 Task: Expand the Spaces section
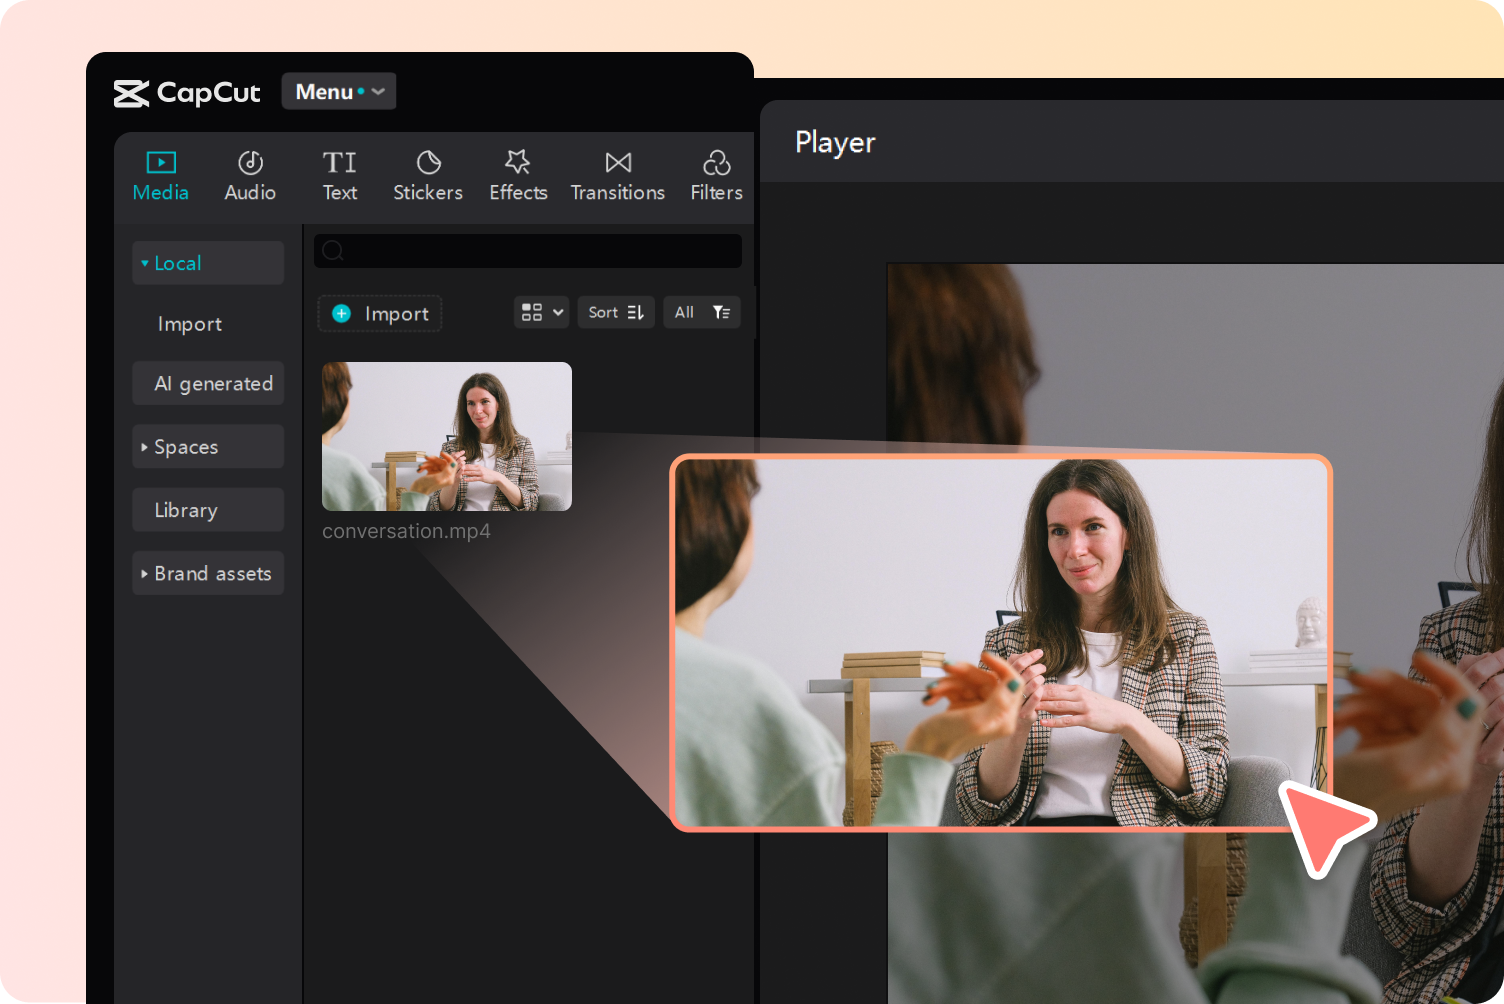tap(186, 446)
